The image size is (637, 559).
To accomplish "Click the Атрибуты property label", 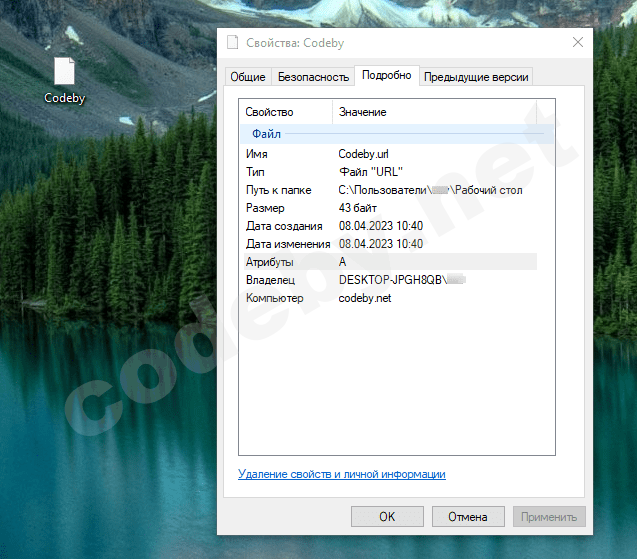I will (x=269, y=262).
